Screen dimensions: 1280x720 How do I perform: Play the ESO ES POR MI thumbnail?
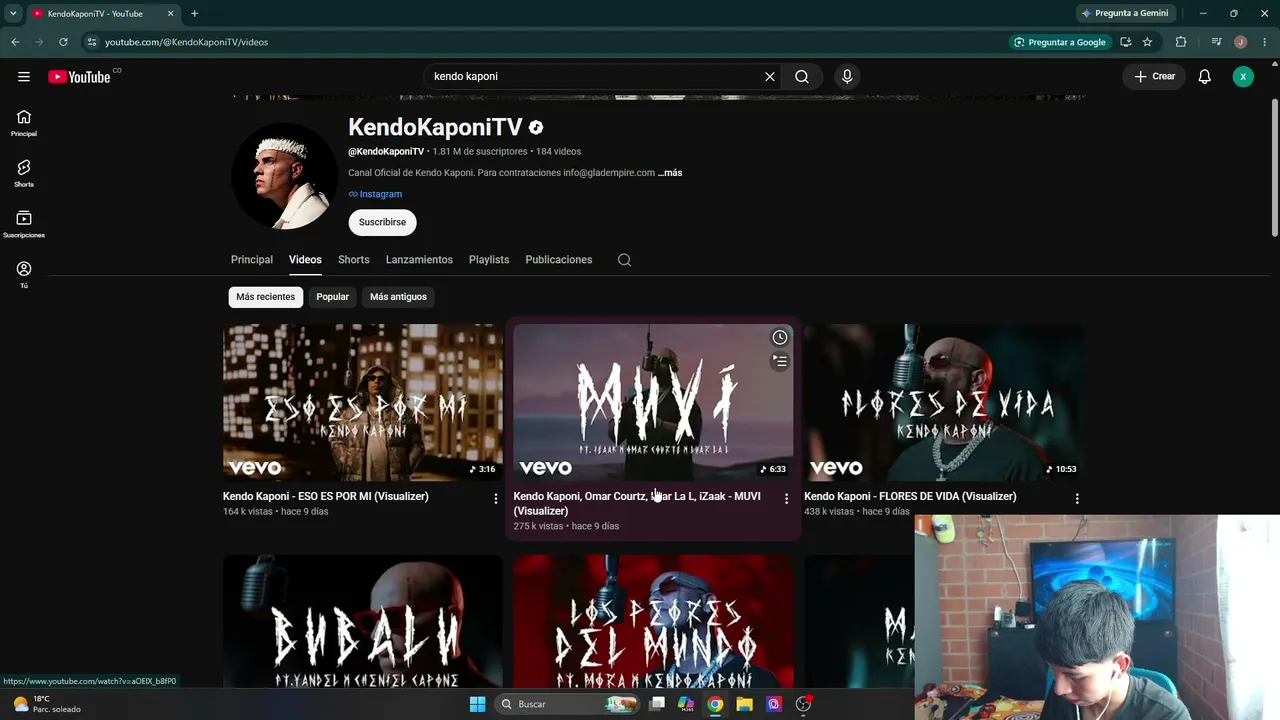tap(363, 402)
